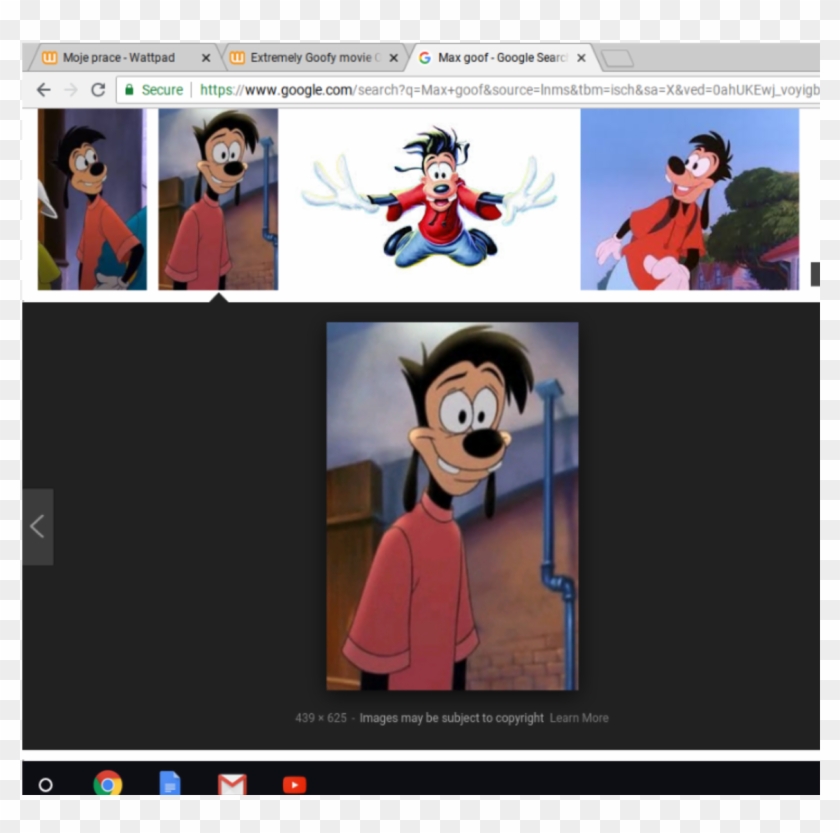Viewport: 840px width, 833px height.
Task: Select first Max thumbnail in orange shirt
Action: click(92, 199)
